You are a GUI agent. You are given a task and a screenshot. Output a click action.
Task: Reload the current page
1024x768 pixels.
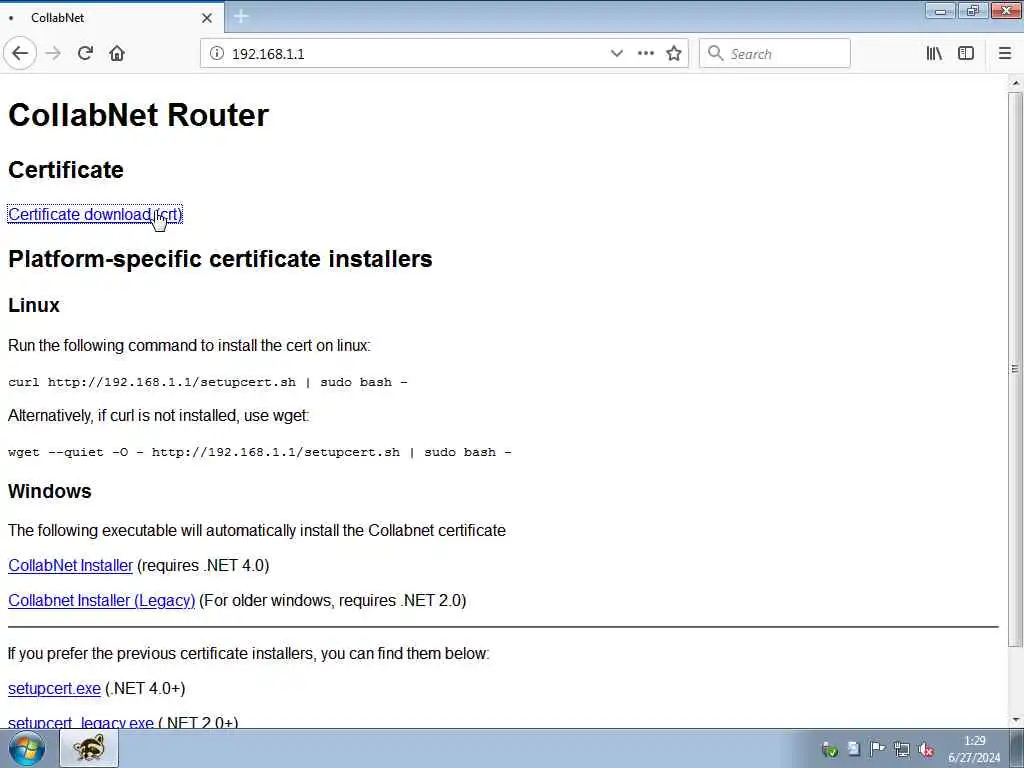point(85,54)
